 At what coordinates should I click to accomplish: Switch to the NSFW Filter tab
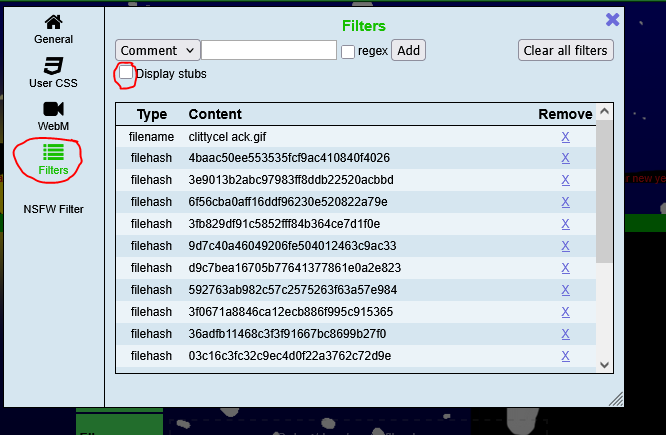coord(53,209)
